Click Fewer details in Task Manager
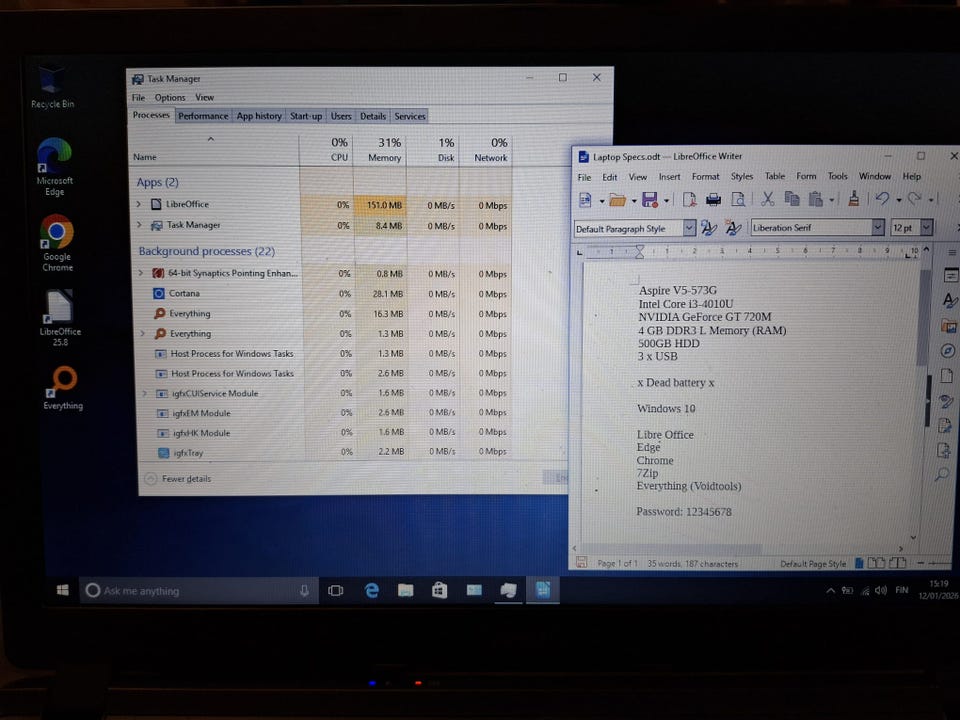 (178, 478)
